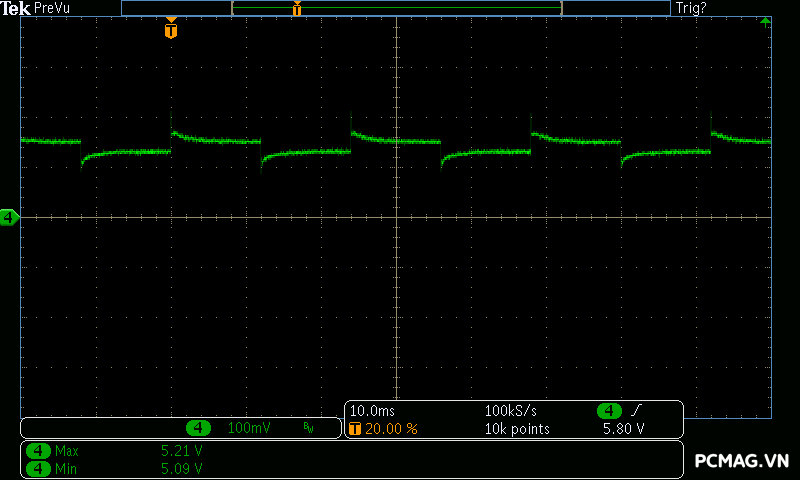This screenshot has width=800, height=480.
Task: Click the T marker inside the record overview bar
Action: tap(297, 9)
